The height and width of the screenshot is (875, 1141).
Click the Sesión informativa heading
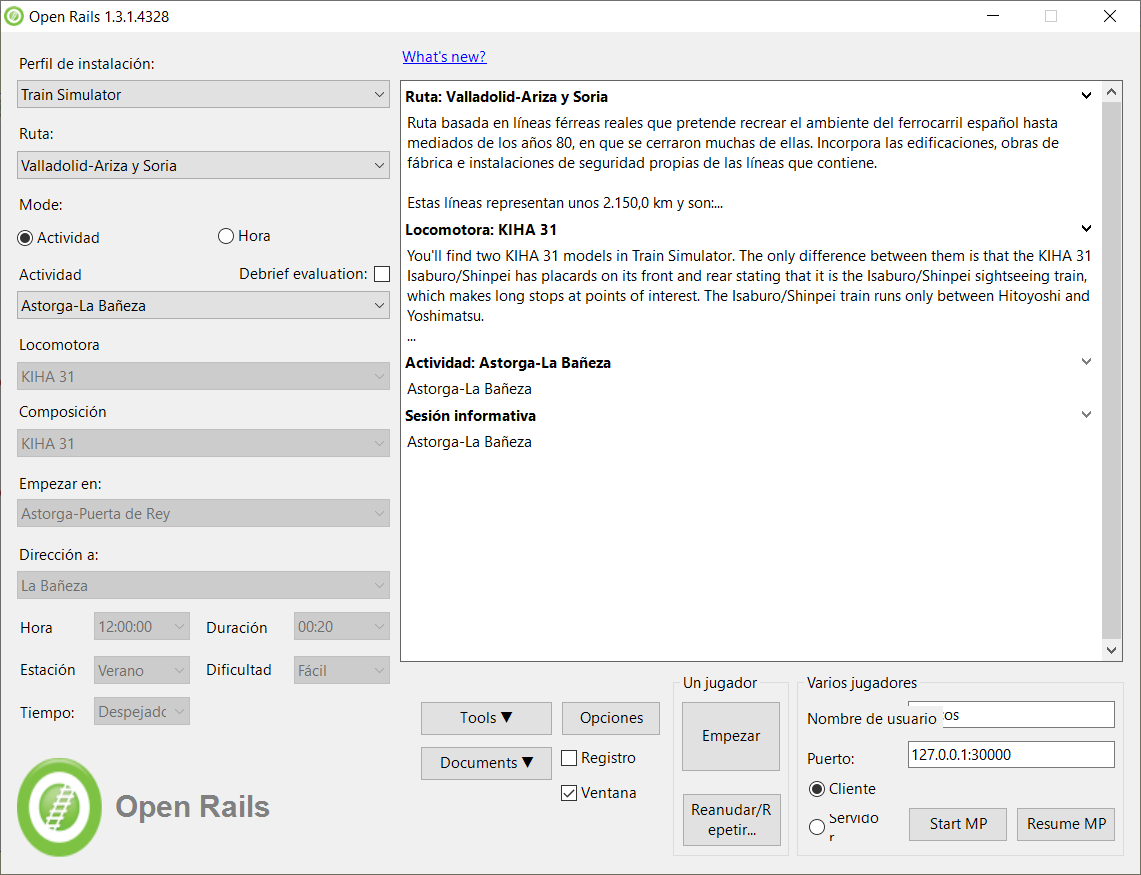[471, 416]
